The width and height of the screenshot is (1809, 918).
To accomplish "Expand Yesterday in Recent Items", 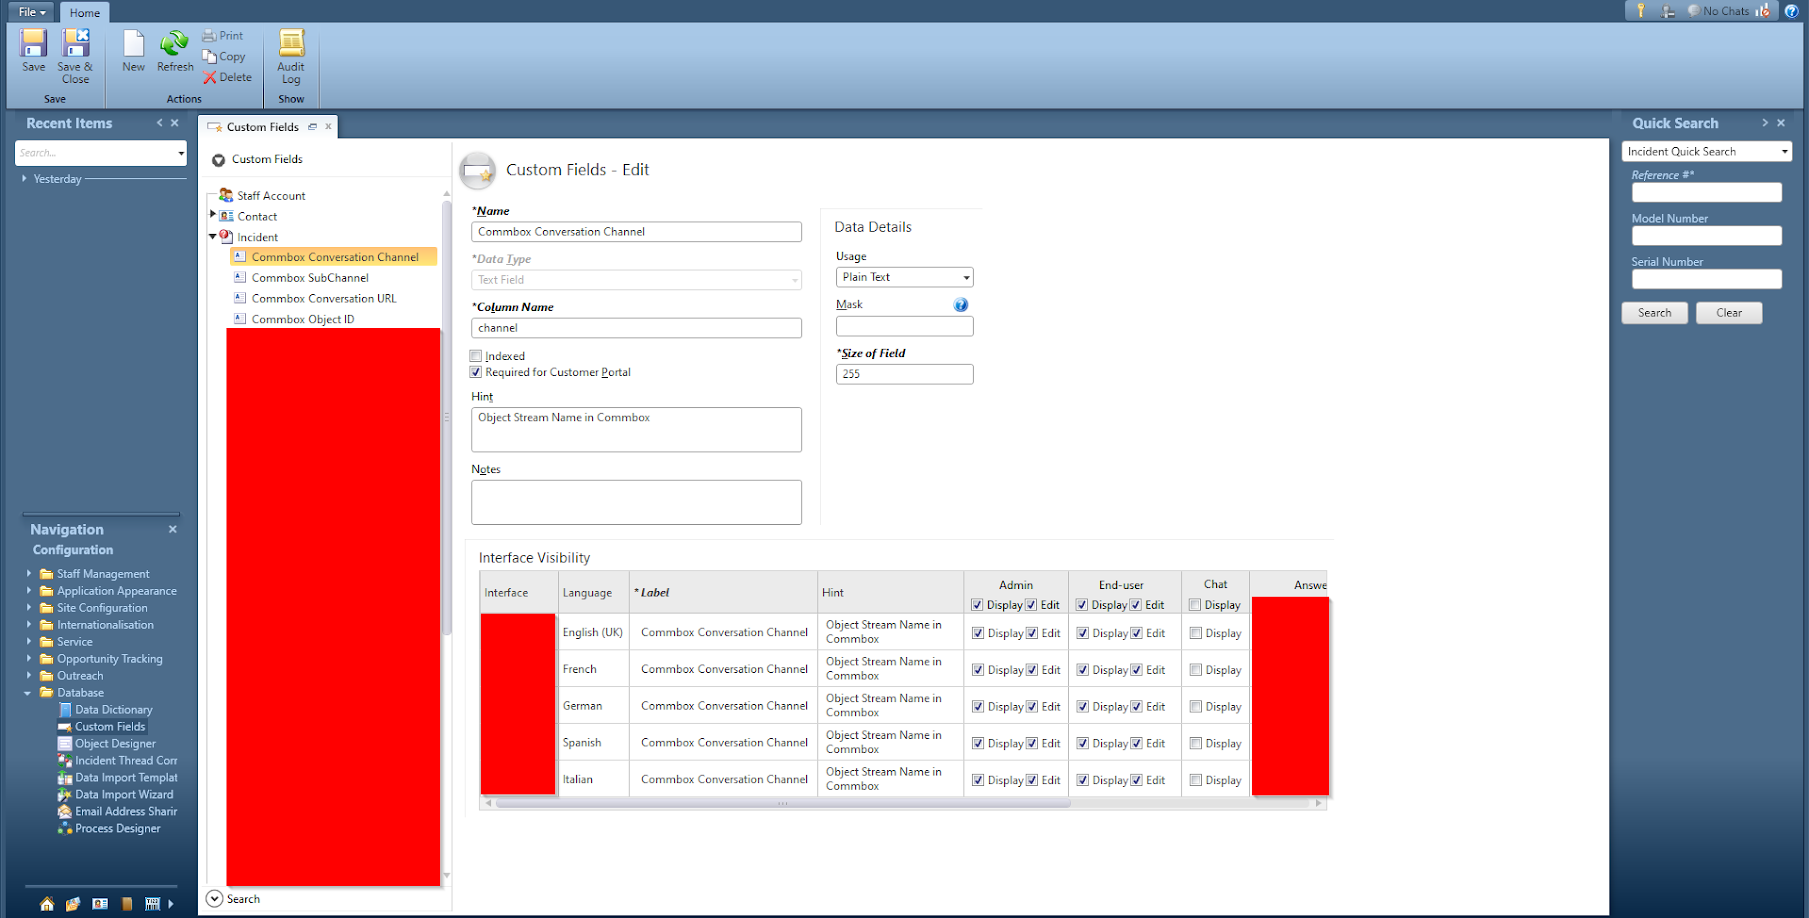I will pyautogui.click(x=24, y=178).
